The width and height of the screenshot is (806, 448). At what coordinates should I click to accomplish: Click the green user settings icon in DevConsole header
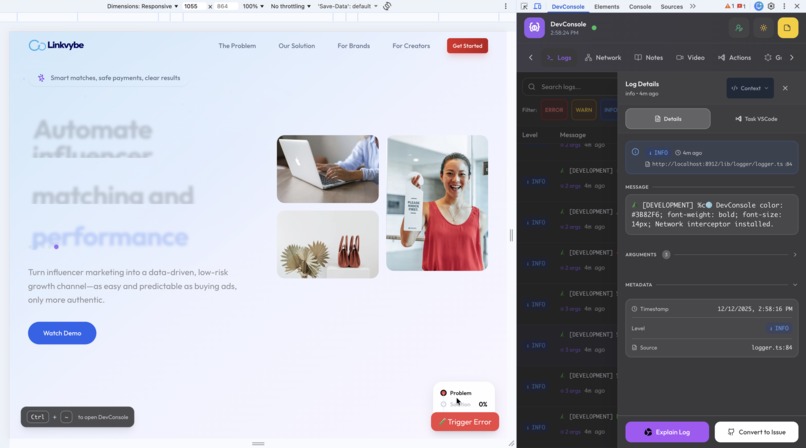pyautogui.click(x=739, y=28)
